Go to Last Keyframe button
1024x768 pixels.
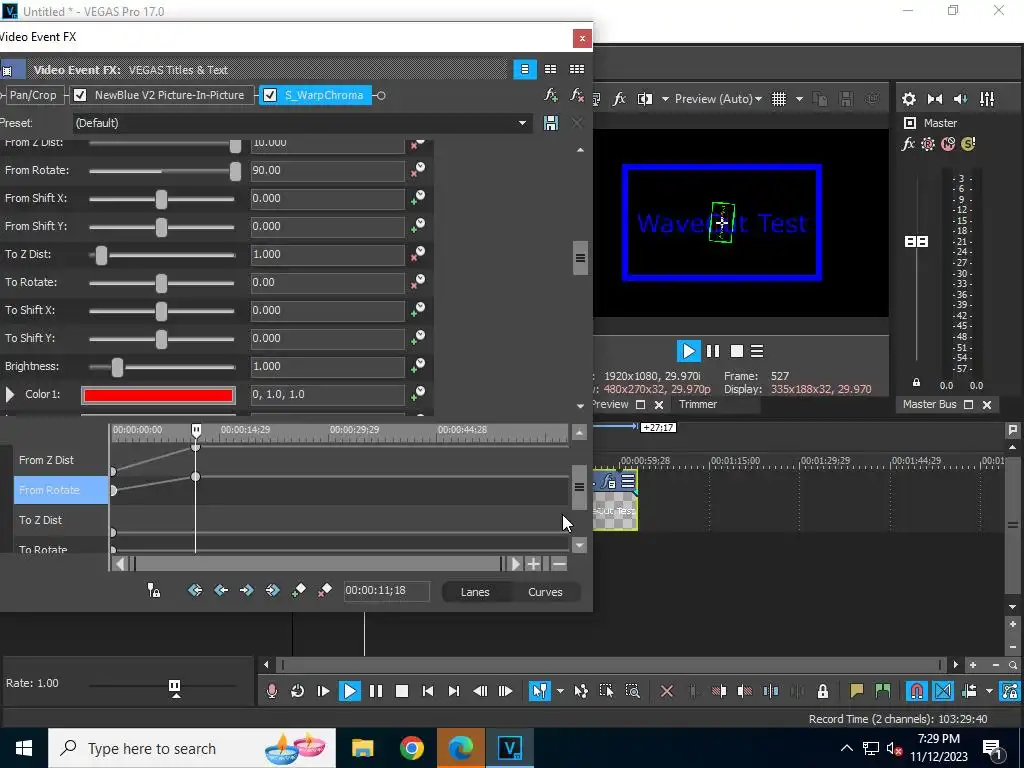272,590
